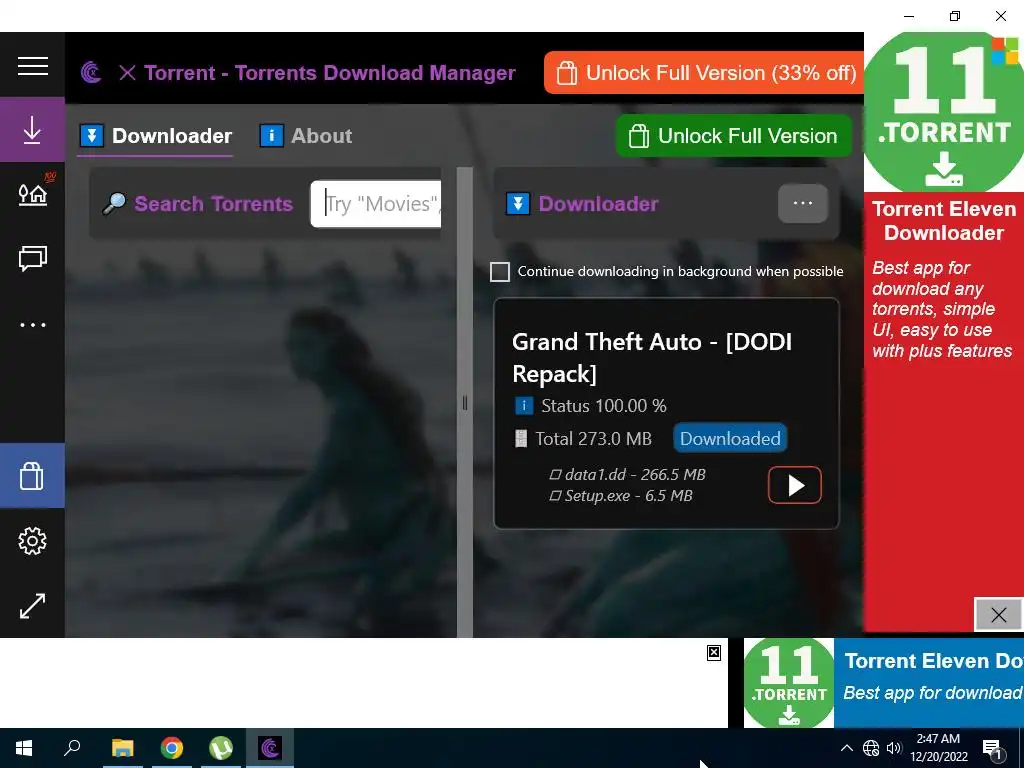Select the download arrow sidebar icon
The height and width of the screenshot is (768, 1024).
tap(32, 130)
